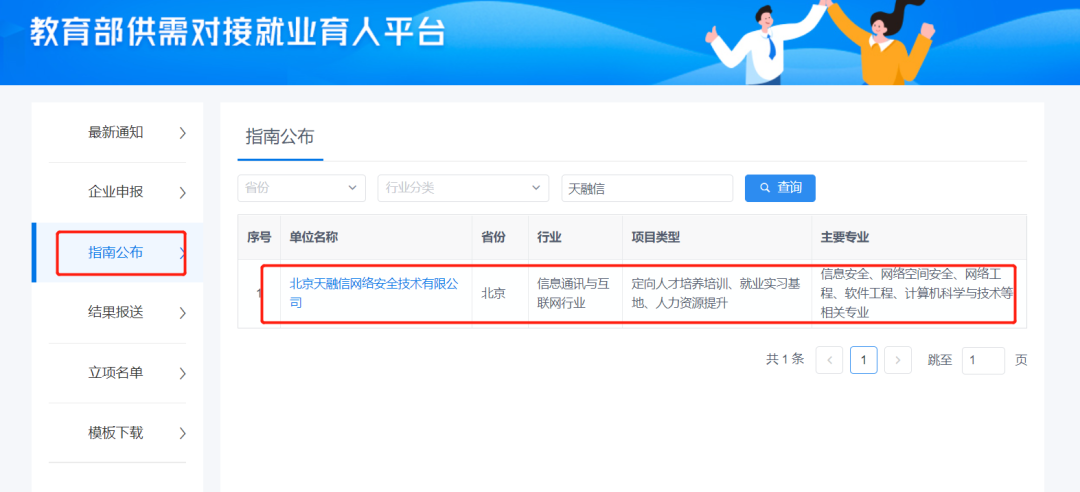Click the chevron arrow beside 结果报送
Screen dimensions: 1080x492
click(182, 313)
